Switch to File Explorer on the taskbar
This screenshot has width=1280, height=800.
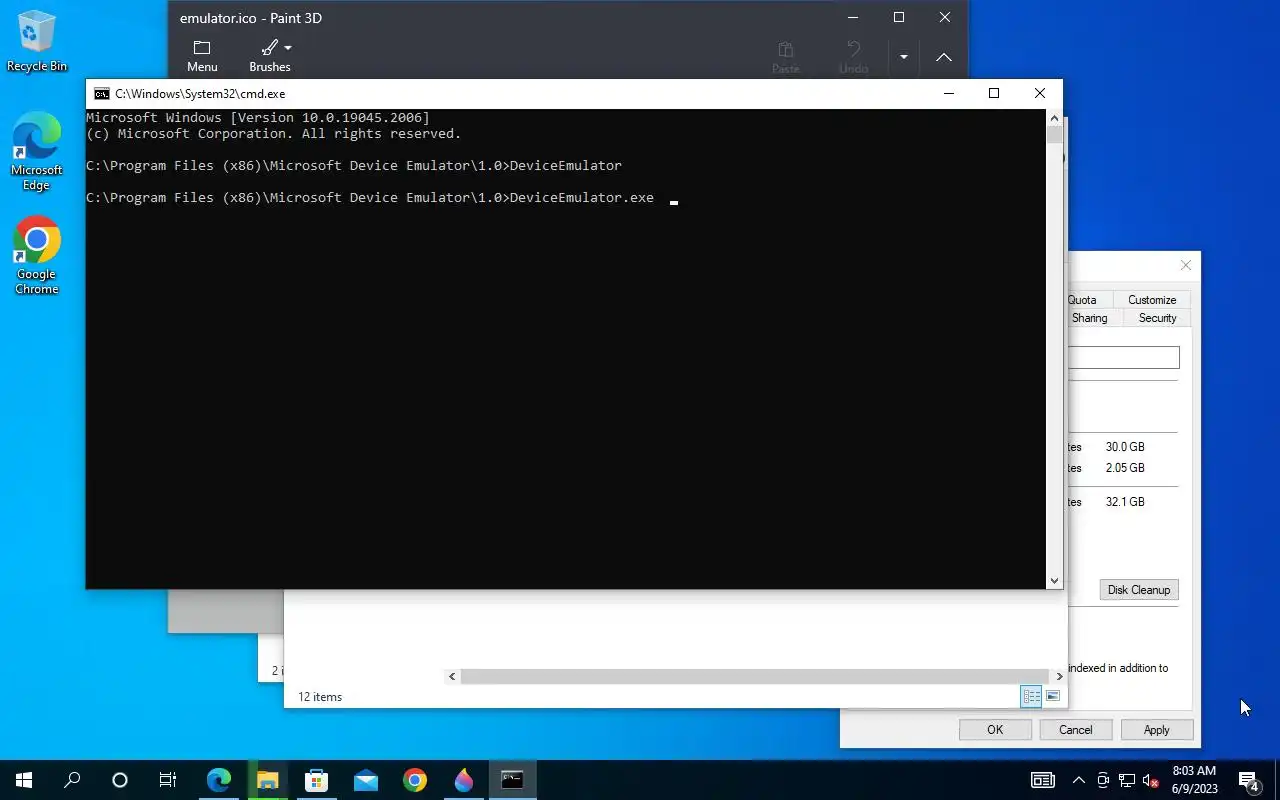click(268, 780)
